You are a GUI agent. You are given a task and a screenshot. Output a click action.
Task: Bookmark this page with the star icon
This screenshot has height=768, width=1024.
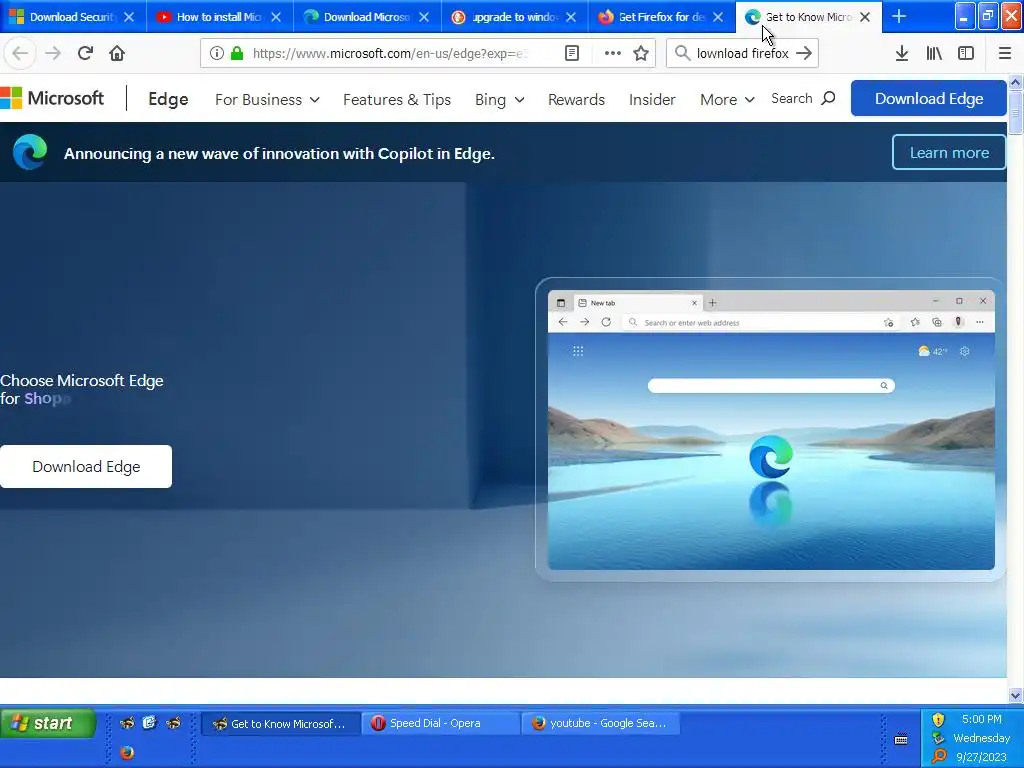641,54
